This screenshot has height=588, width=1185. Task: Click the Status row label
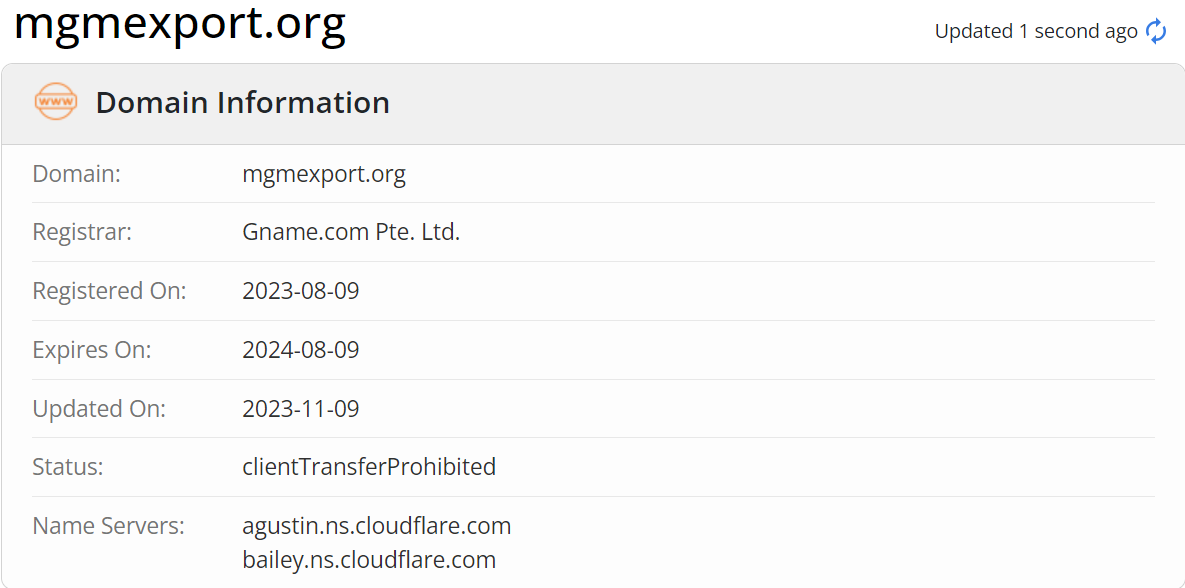tap(64, 466)
